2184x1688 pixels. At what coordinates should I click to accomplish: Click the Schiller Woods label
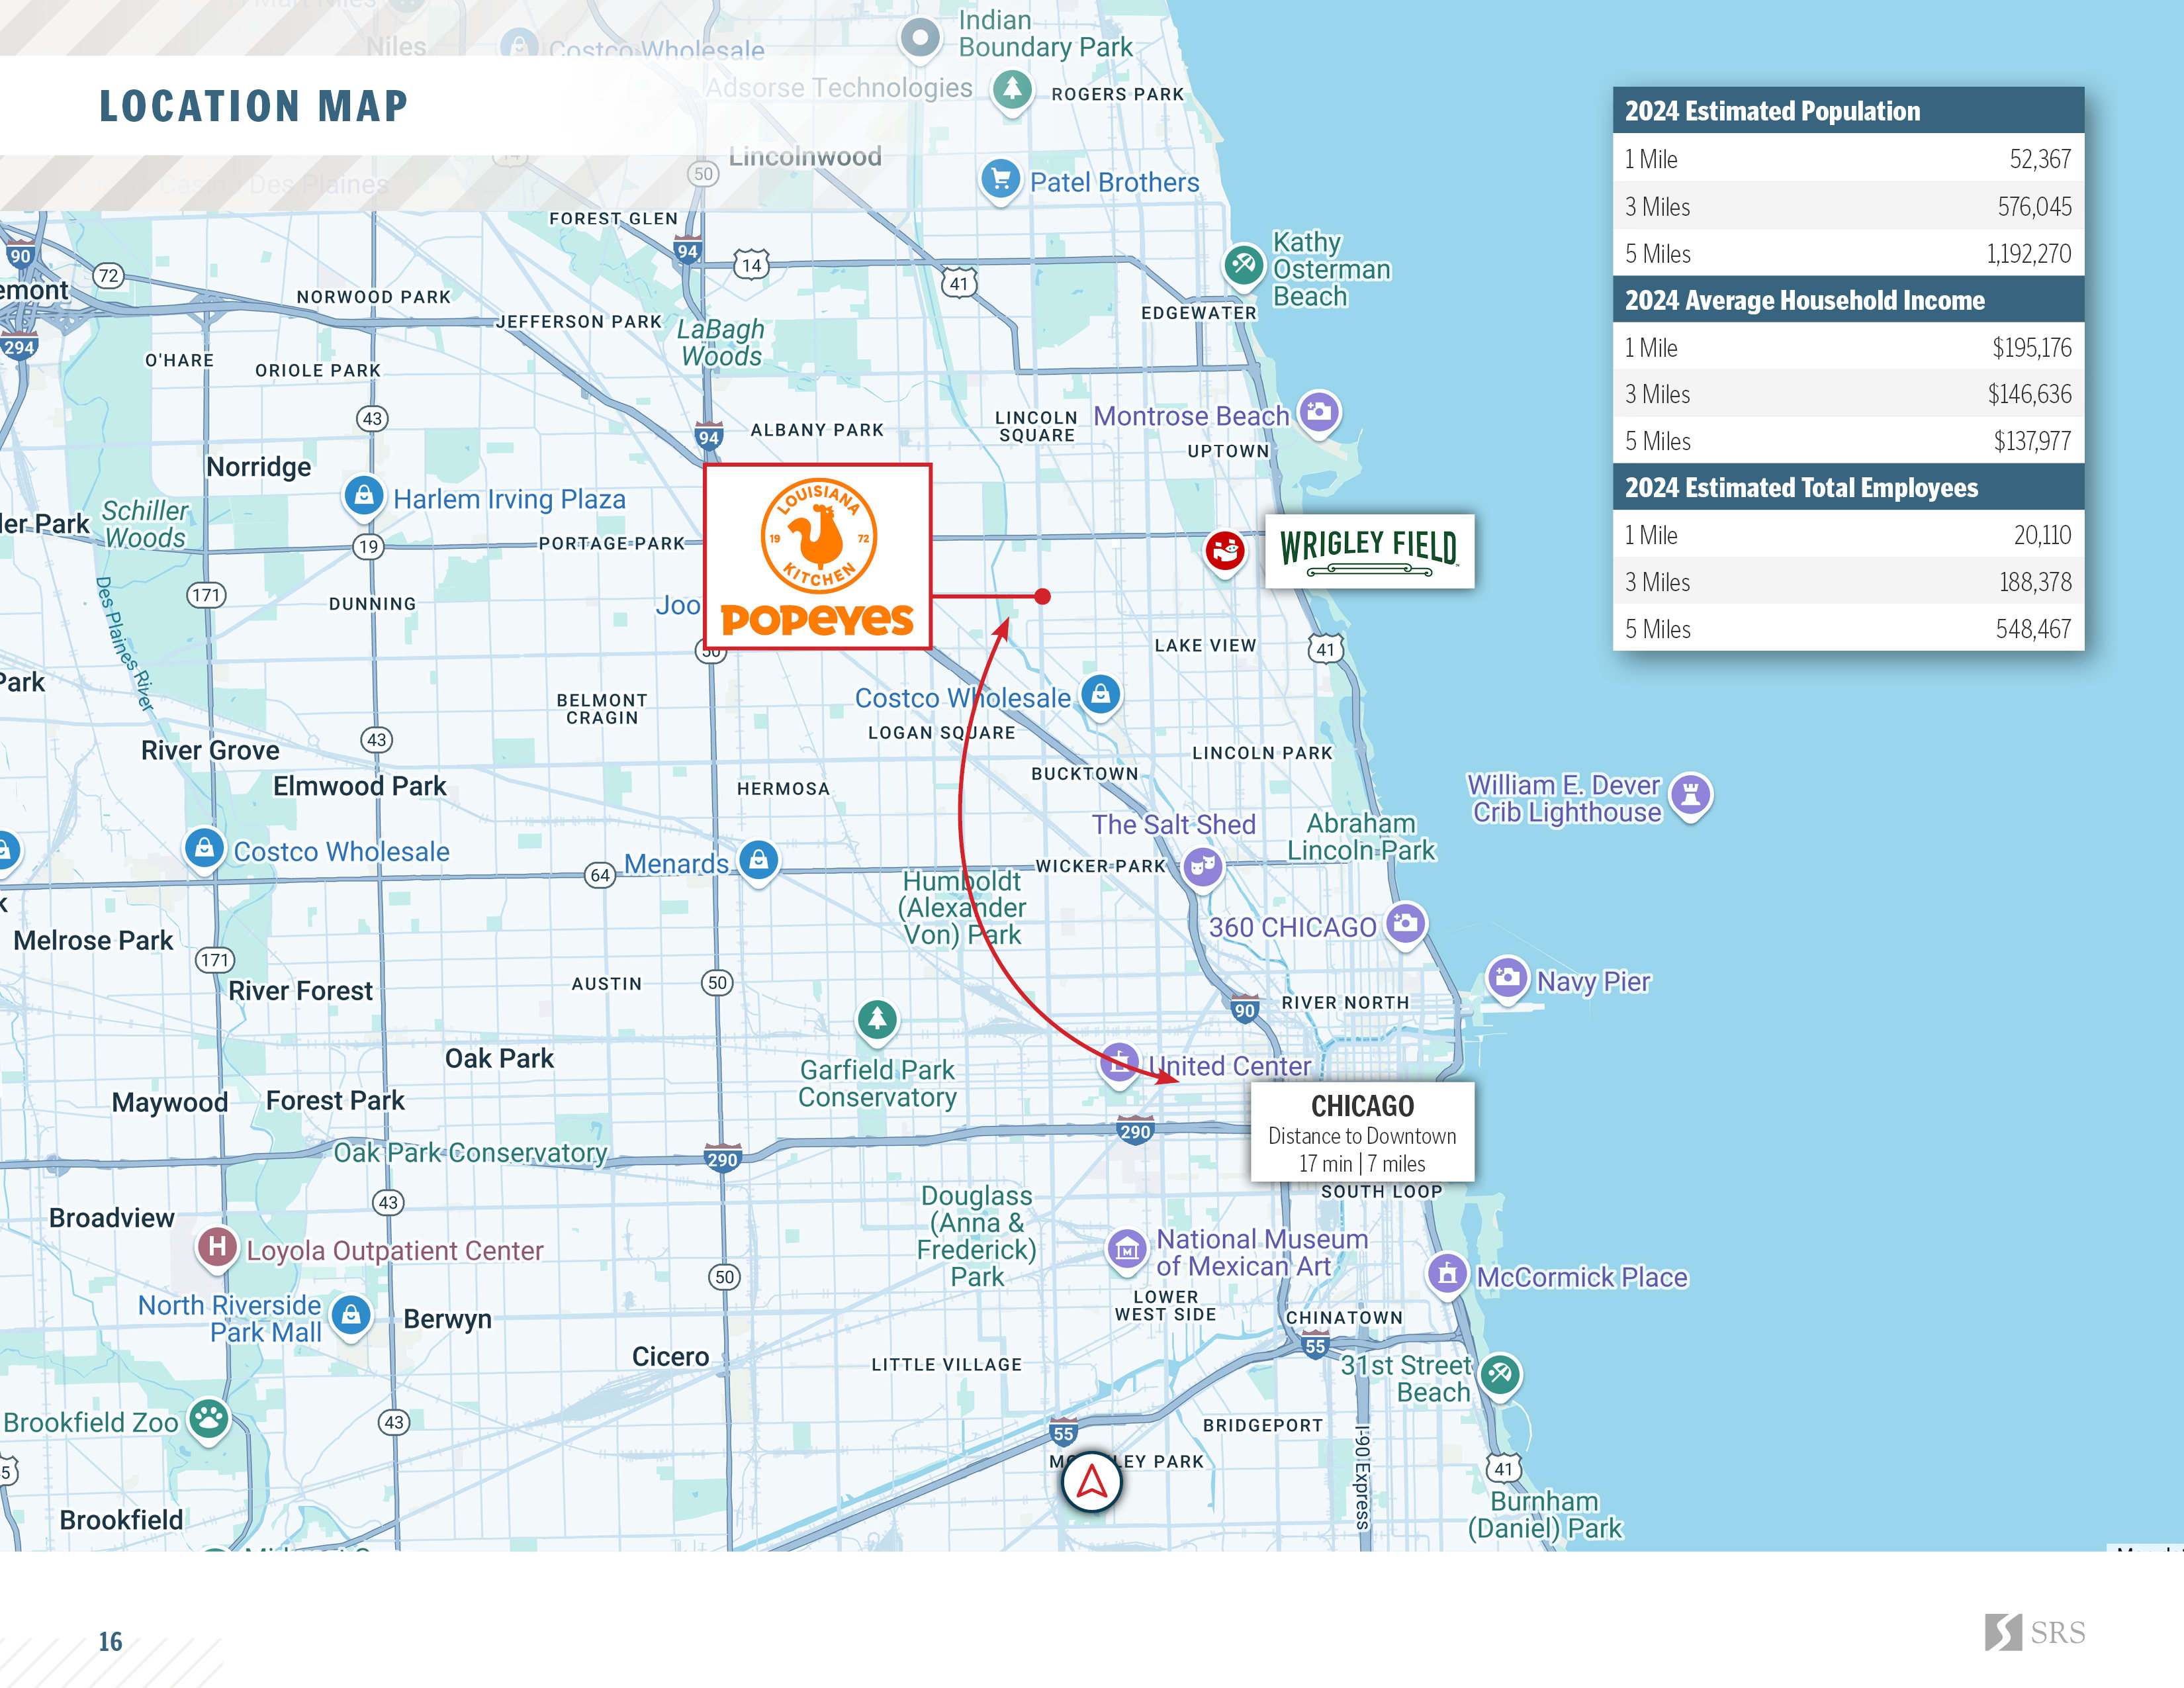pos(145,524)
